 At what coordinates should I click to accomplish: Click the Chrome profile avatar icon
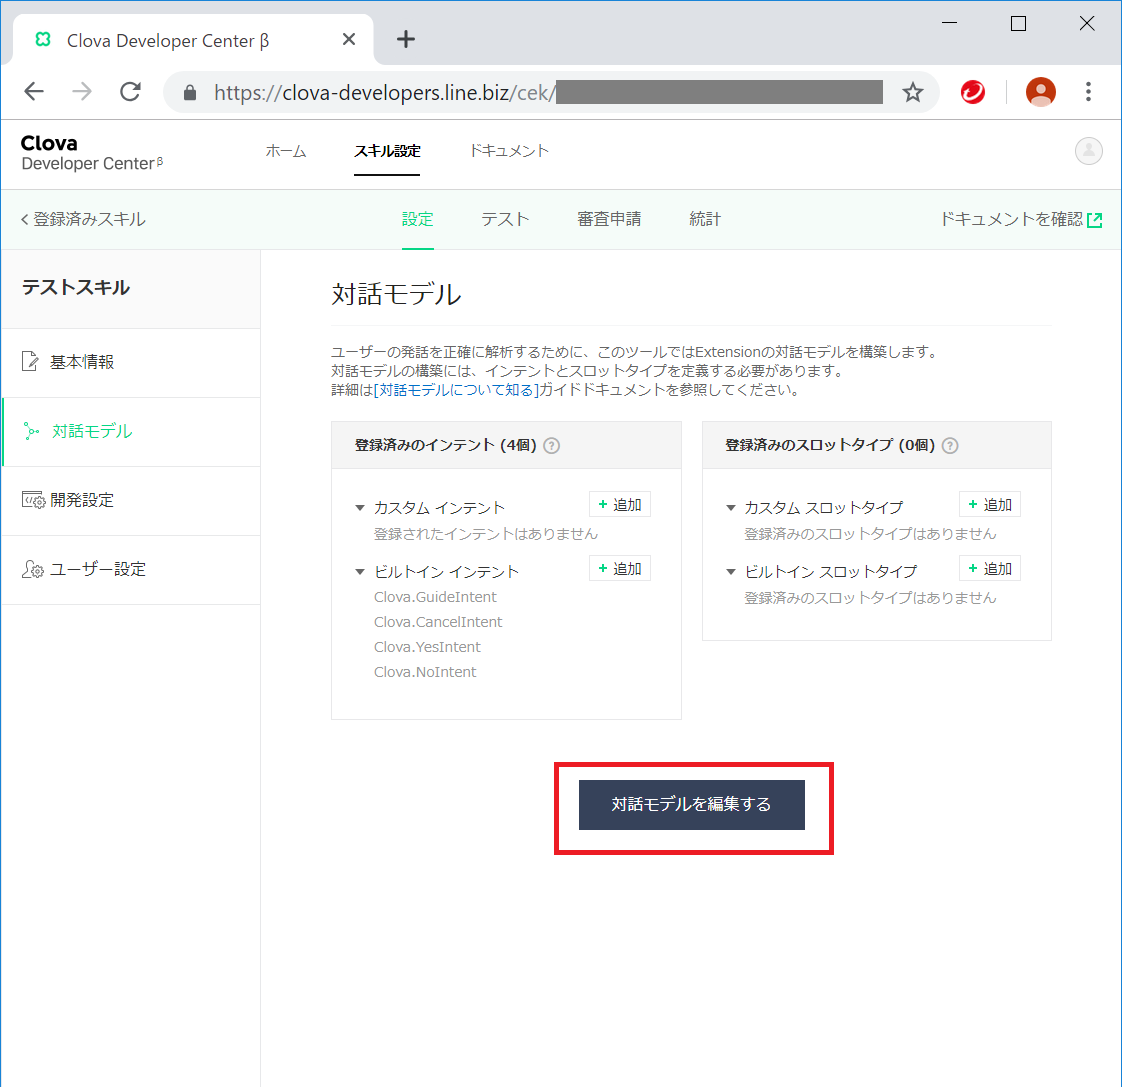[1040, 93]
